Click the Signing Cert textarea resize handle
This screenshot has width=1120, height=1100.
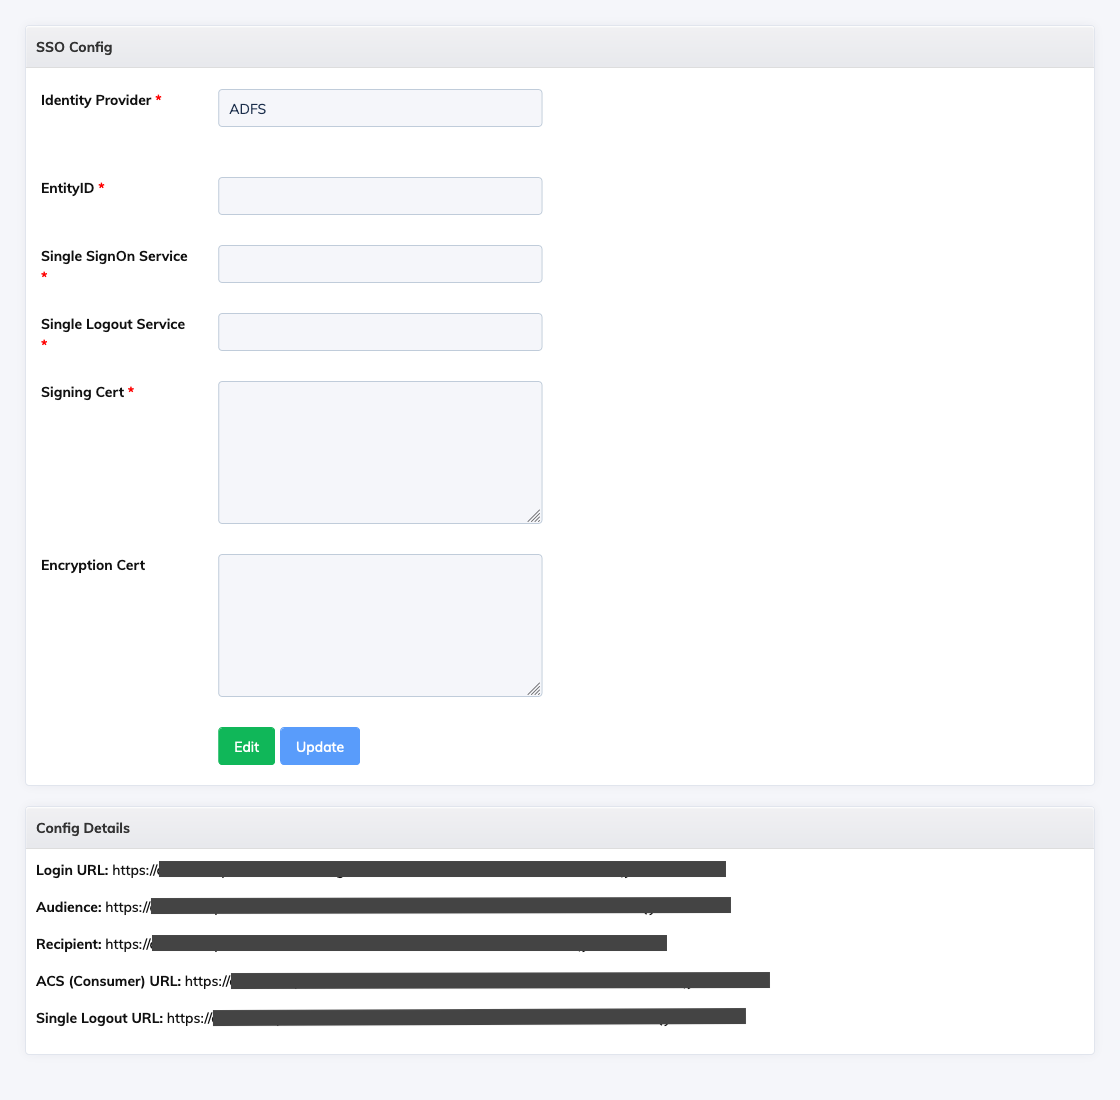(x=534, y=516)
